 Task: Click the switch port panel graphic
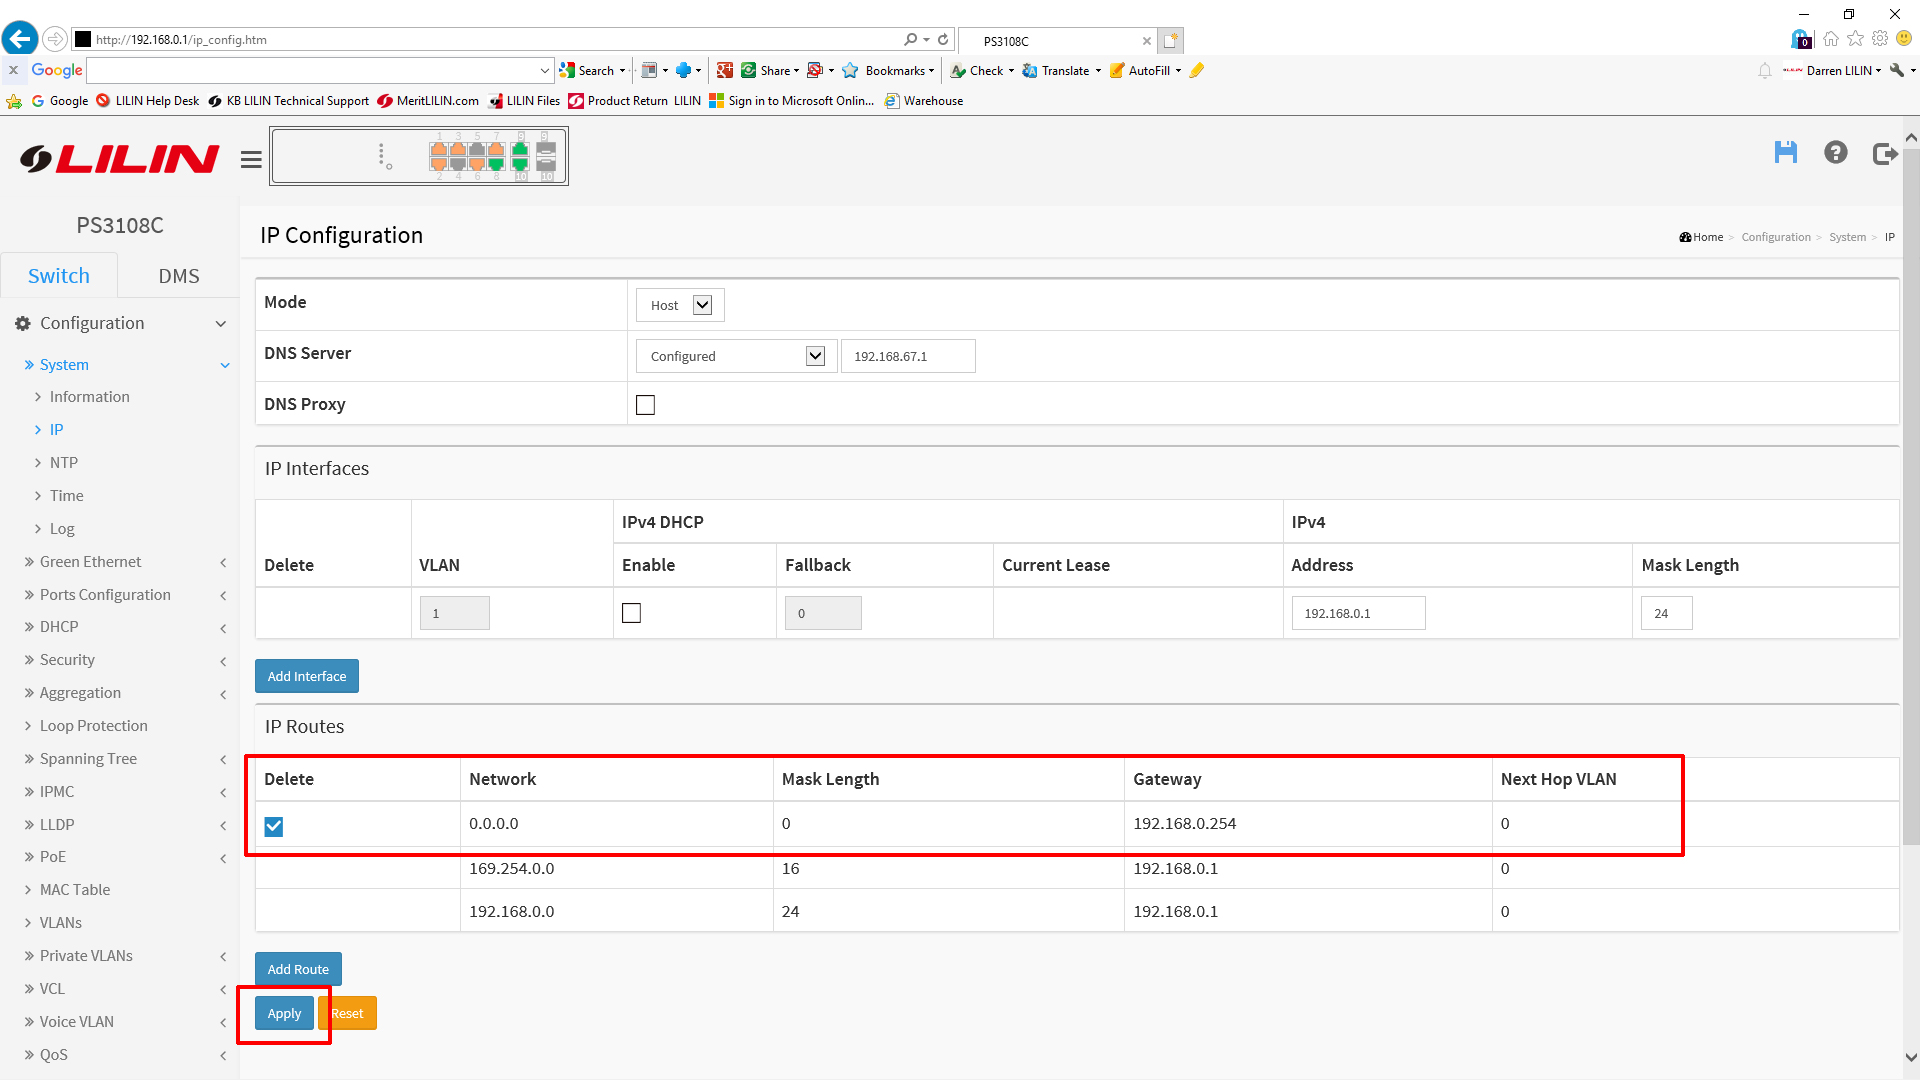pos(419,156)
